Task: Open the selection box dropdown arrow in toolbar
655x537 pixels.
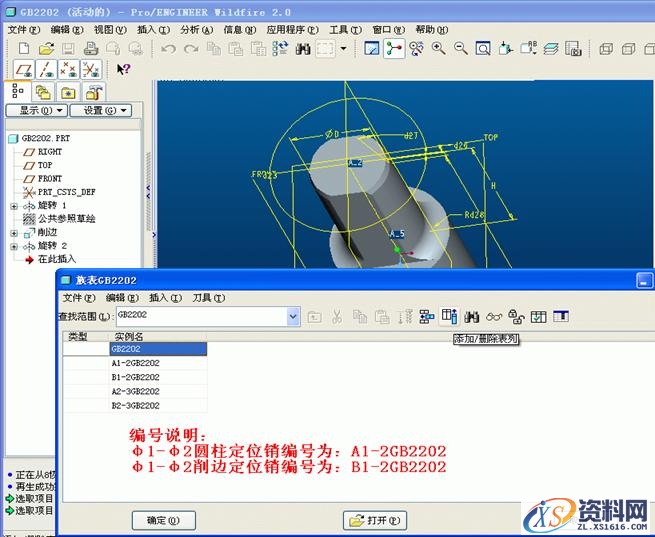Action: [343, 49]
